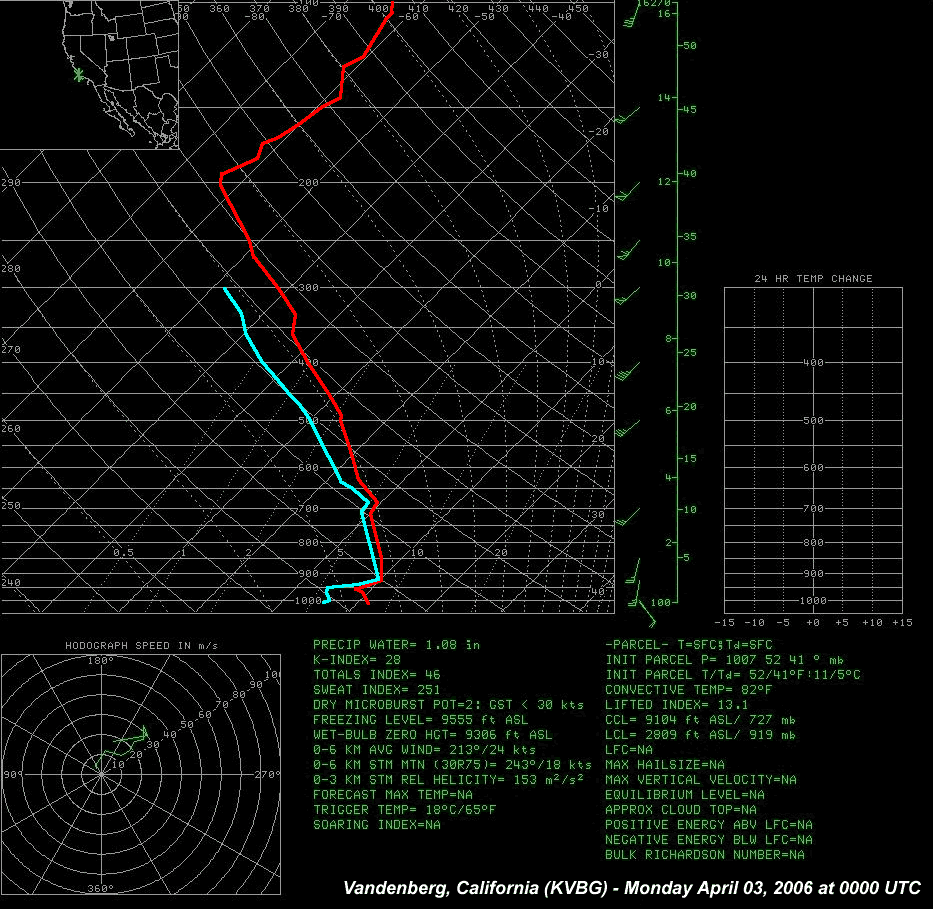Click the "+0" axis label under temp change chart
The width and height of the screenshot is (933, 909).
pyautogui.click(x=813, y=622)
